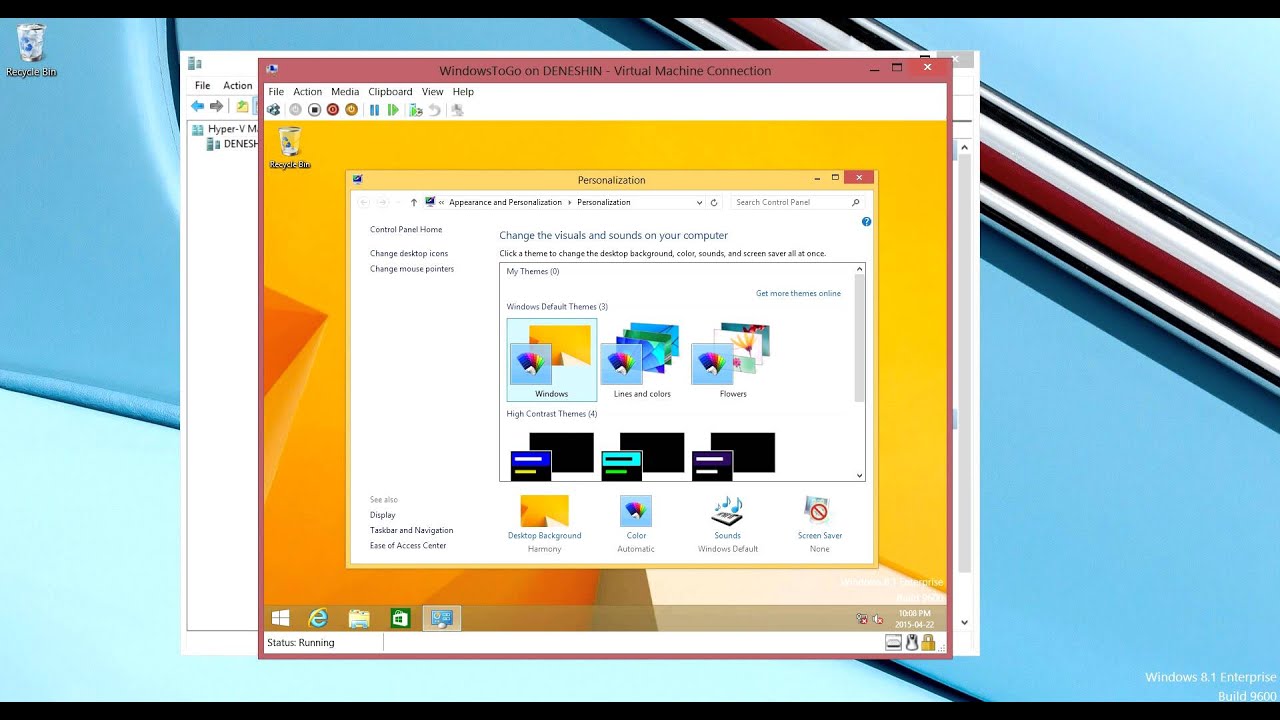
Task: Select Hyper-V Manager tree node
Action: 224,129
